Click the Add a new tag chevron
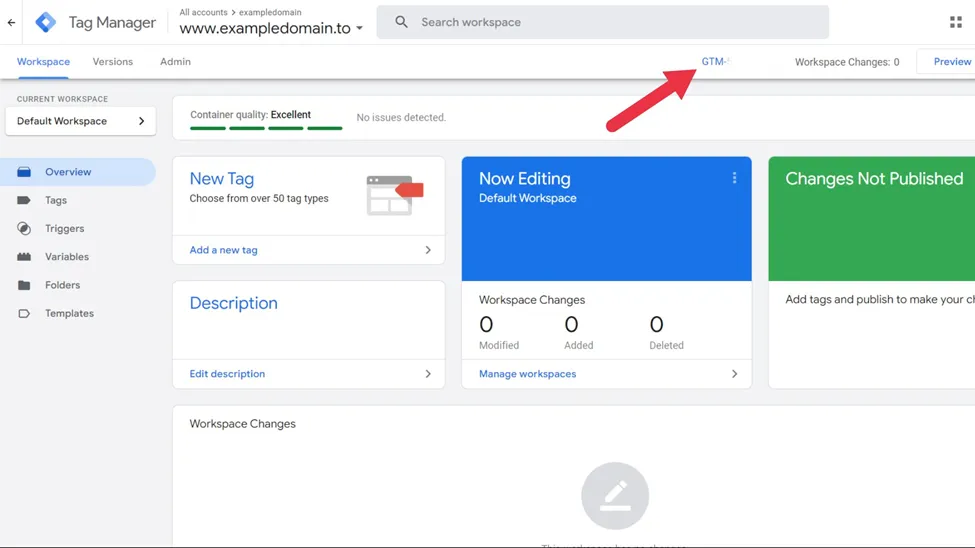Image resolution: width=975 pixels, height=548 pixels. click(x=428, y=250)
